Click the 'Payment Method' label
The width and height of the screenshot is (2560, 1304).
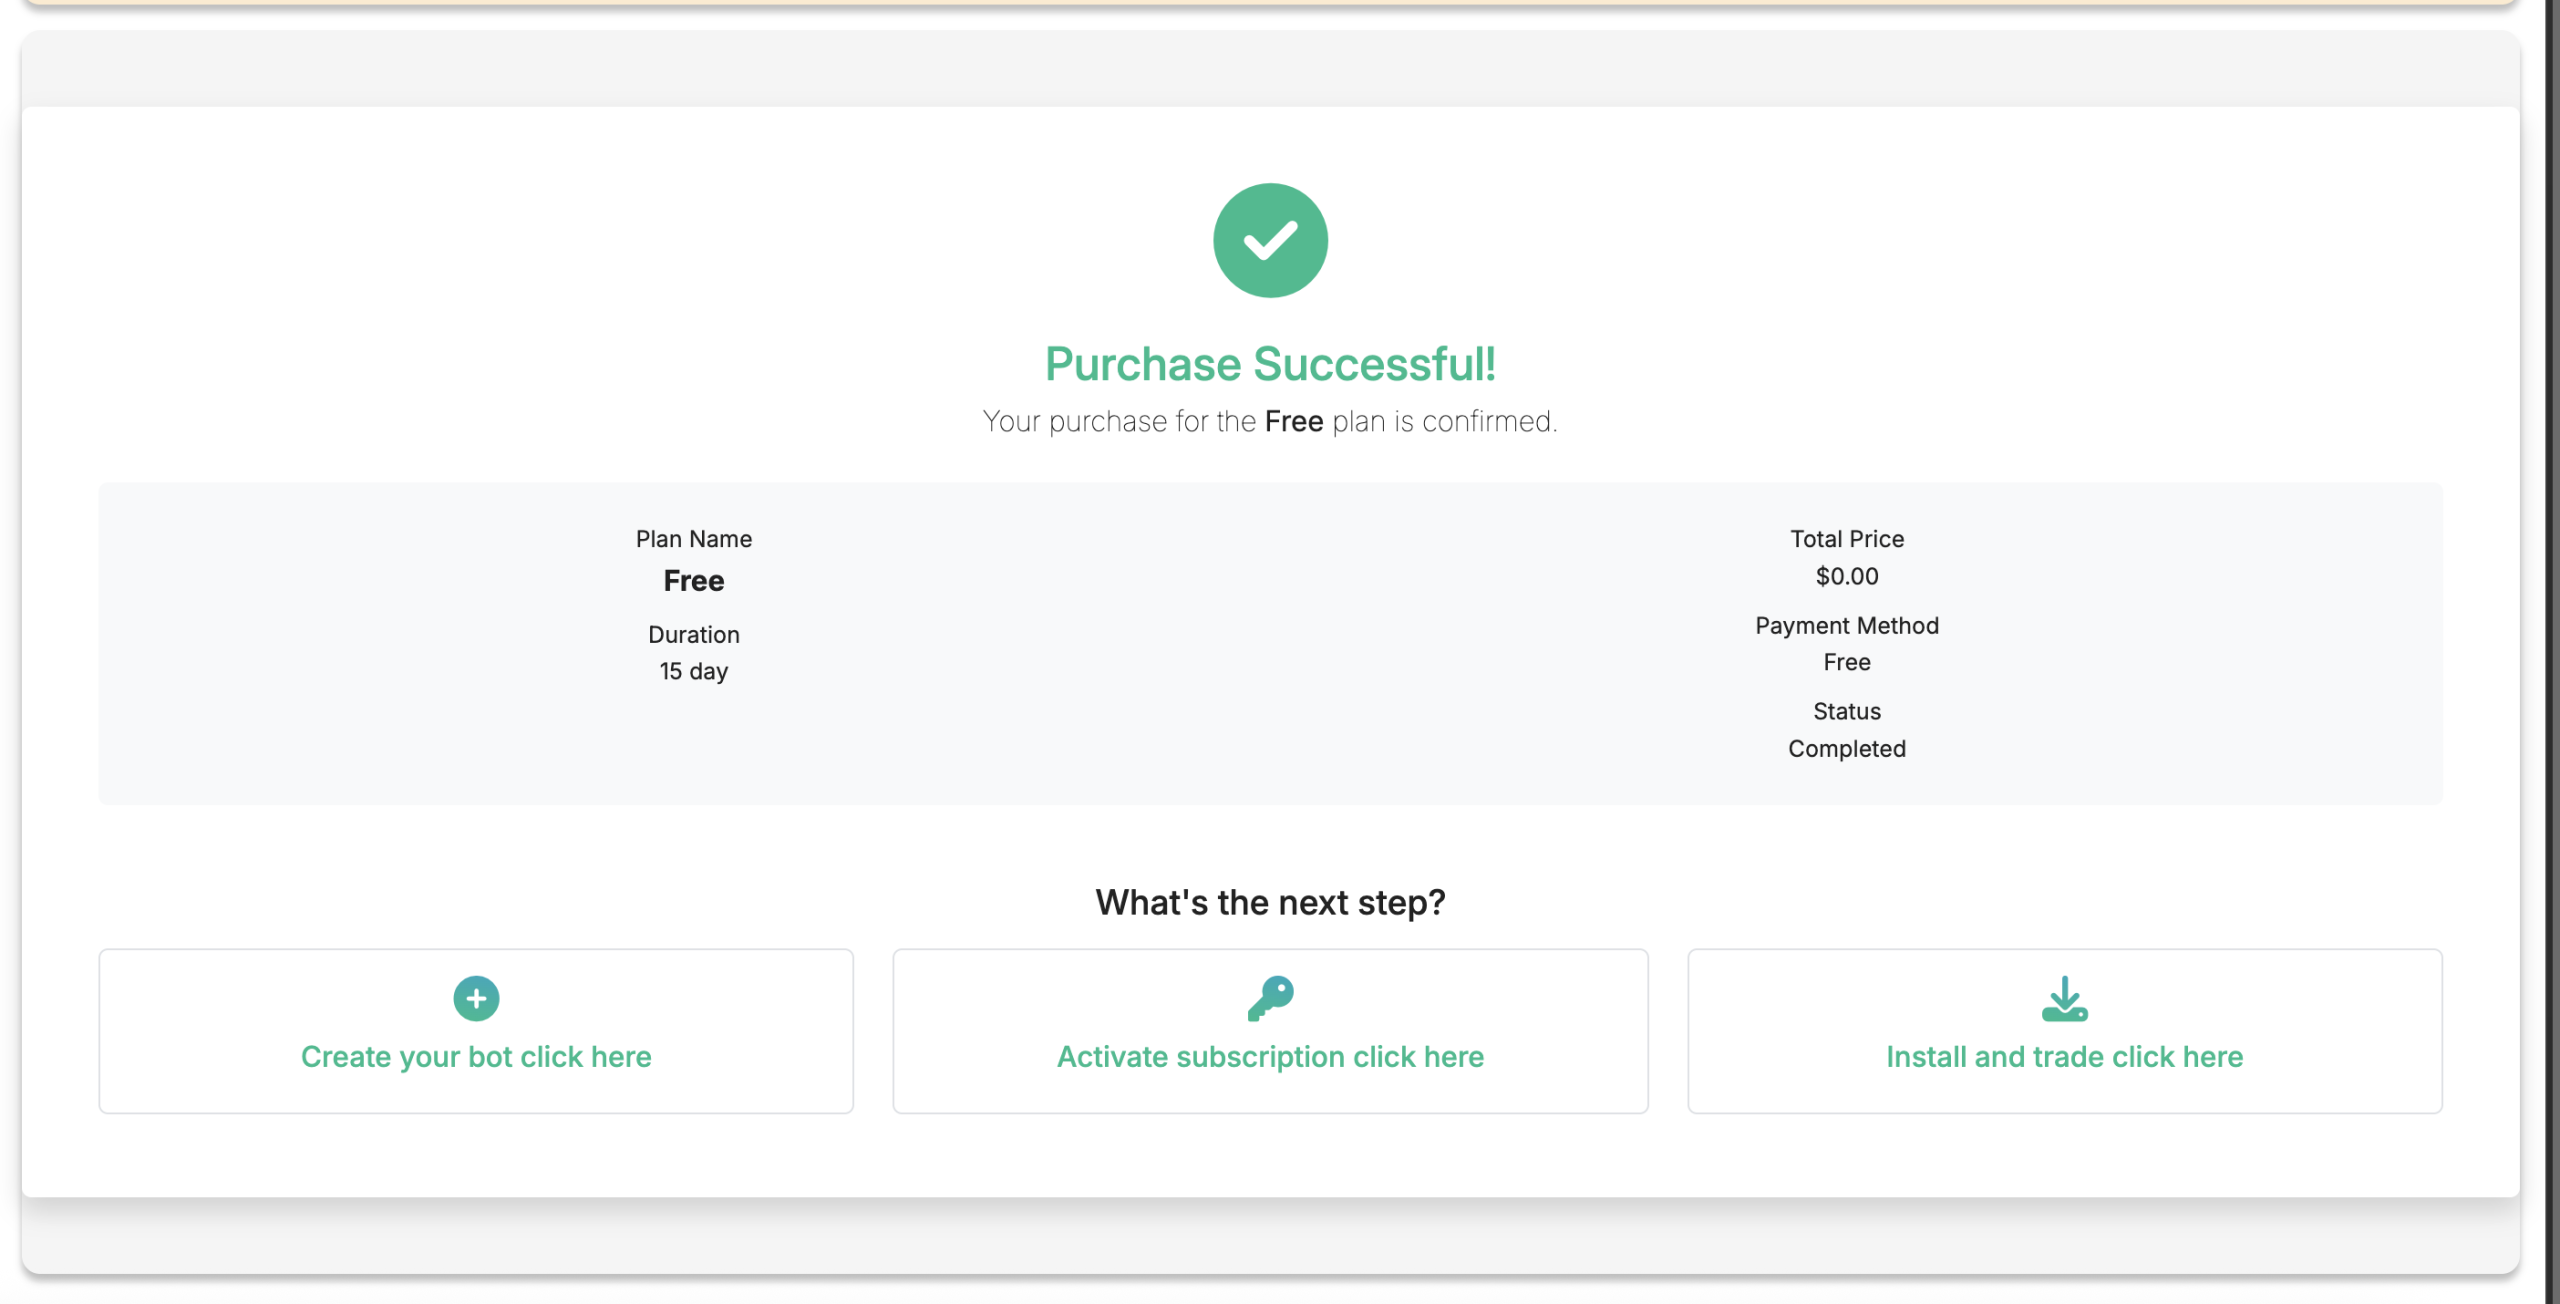point(1846,626)
